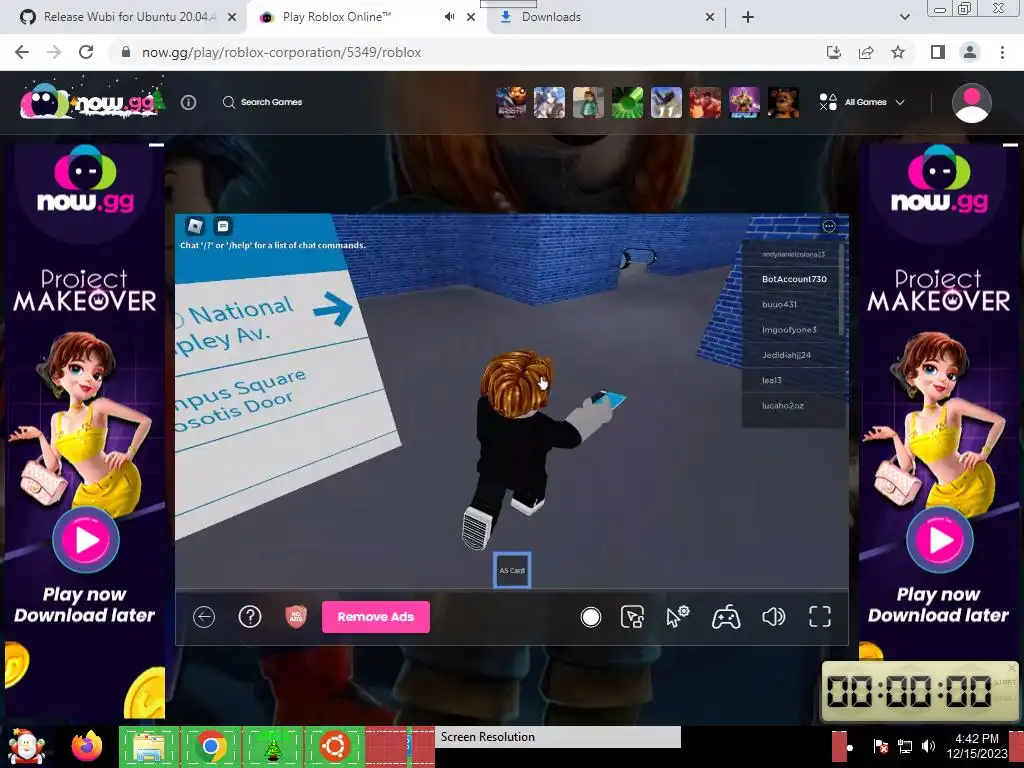This screenshot has height=768, width=1024.
Task: Close the Downloads tab
Action: coord(710,18)
